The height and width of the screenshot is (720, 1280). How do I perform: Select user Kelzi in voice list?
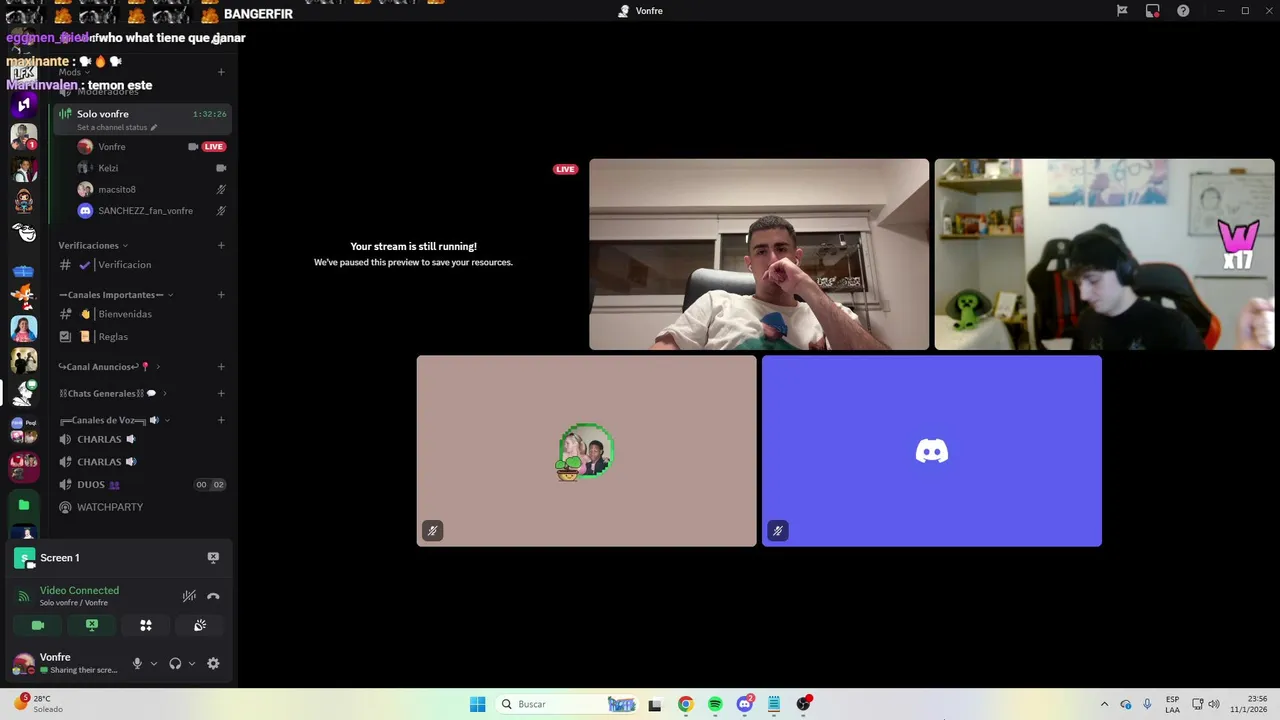pyautogui.click(x=151, y=168)
